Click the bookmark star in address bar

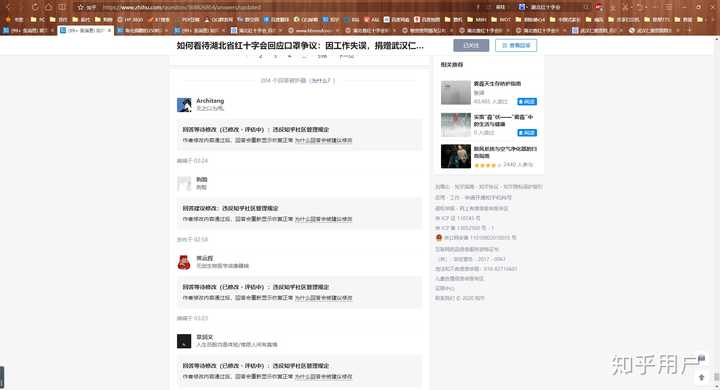click(x=81, y=7)
